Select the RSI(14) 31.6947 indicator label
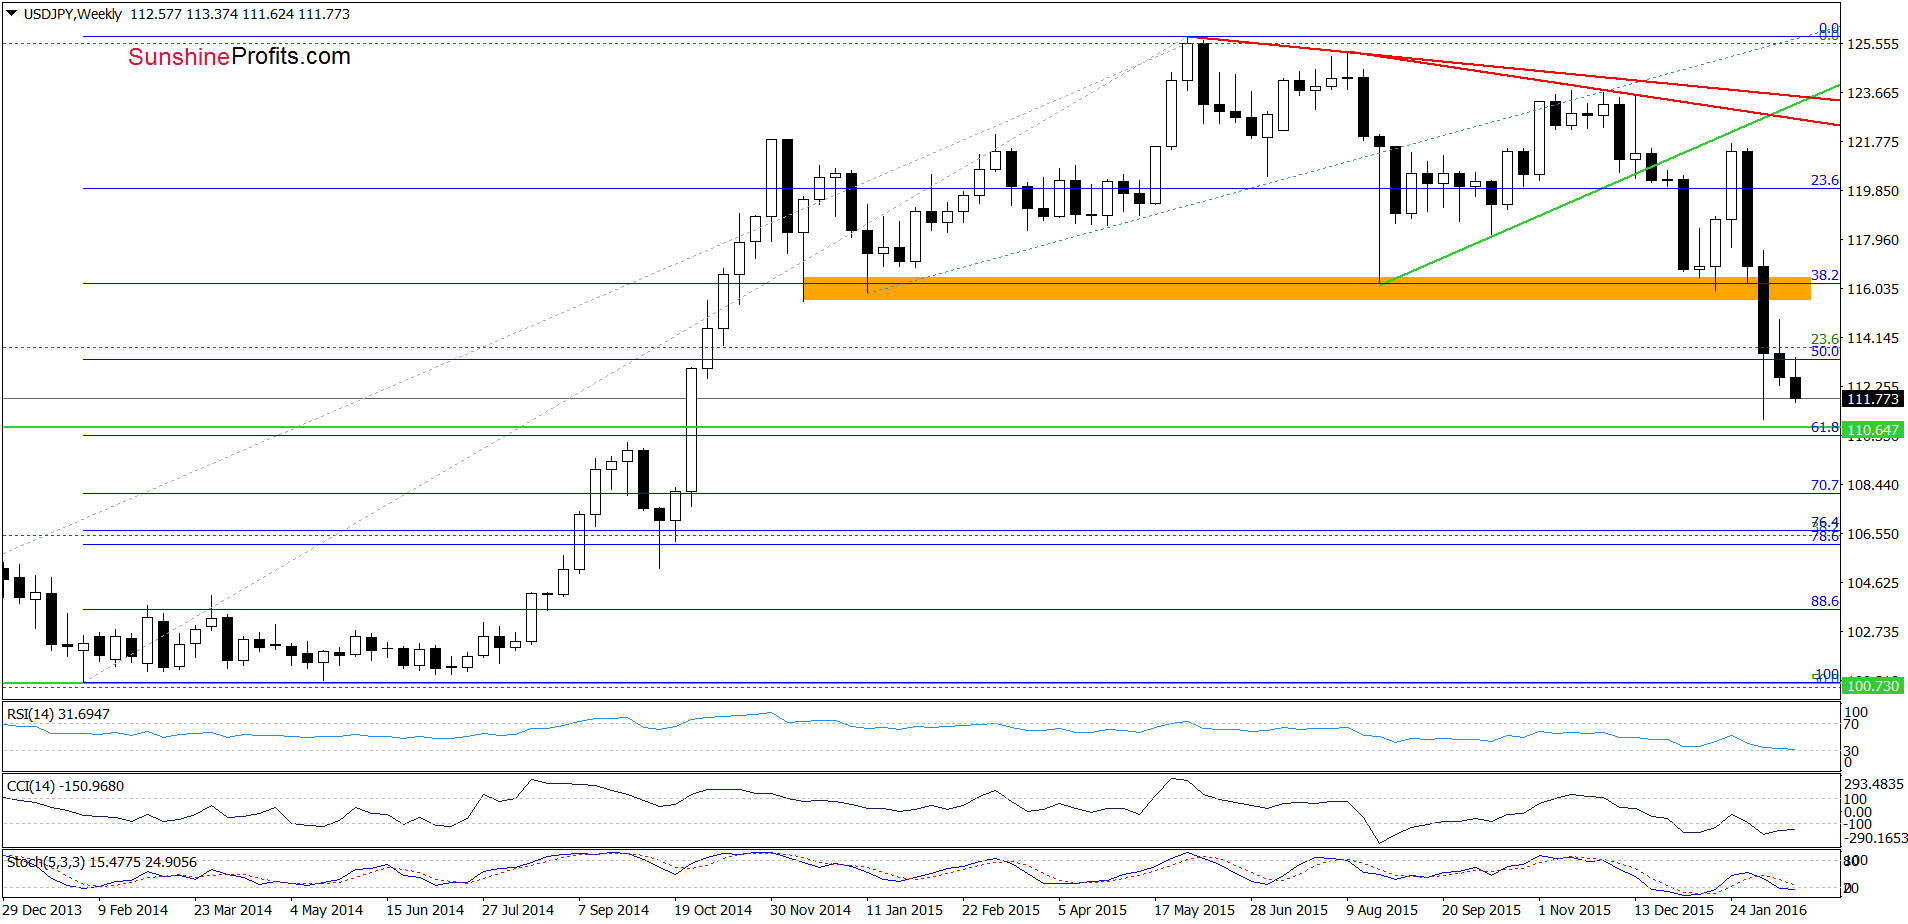The height and width of the screenshot is (924, 1908). tap(59, 714)
